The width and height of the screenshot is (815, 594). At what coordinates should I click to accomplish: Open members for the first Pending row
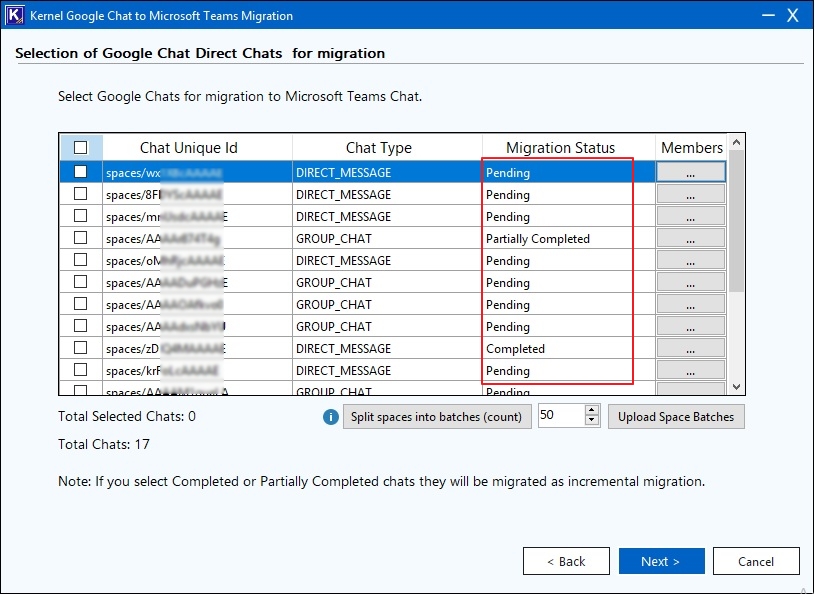pos(690,173)
